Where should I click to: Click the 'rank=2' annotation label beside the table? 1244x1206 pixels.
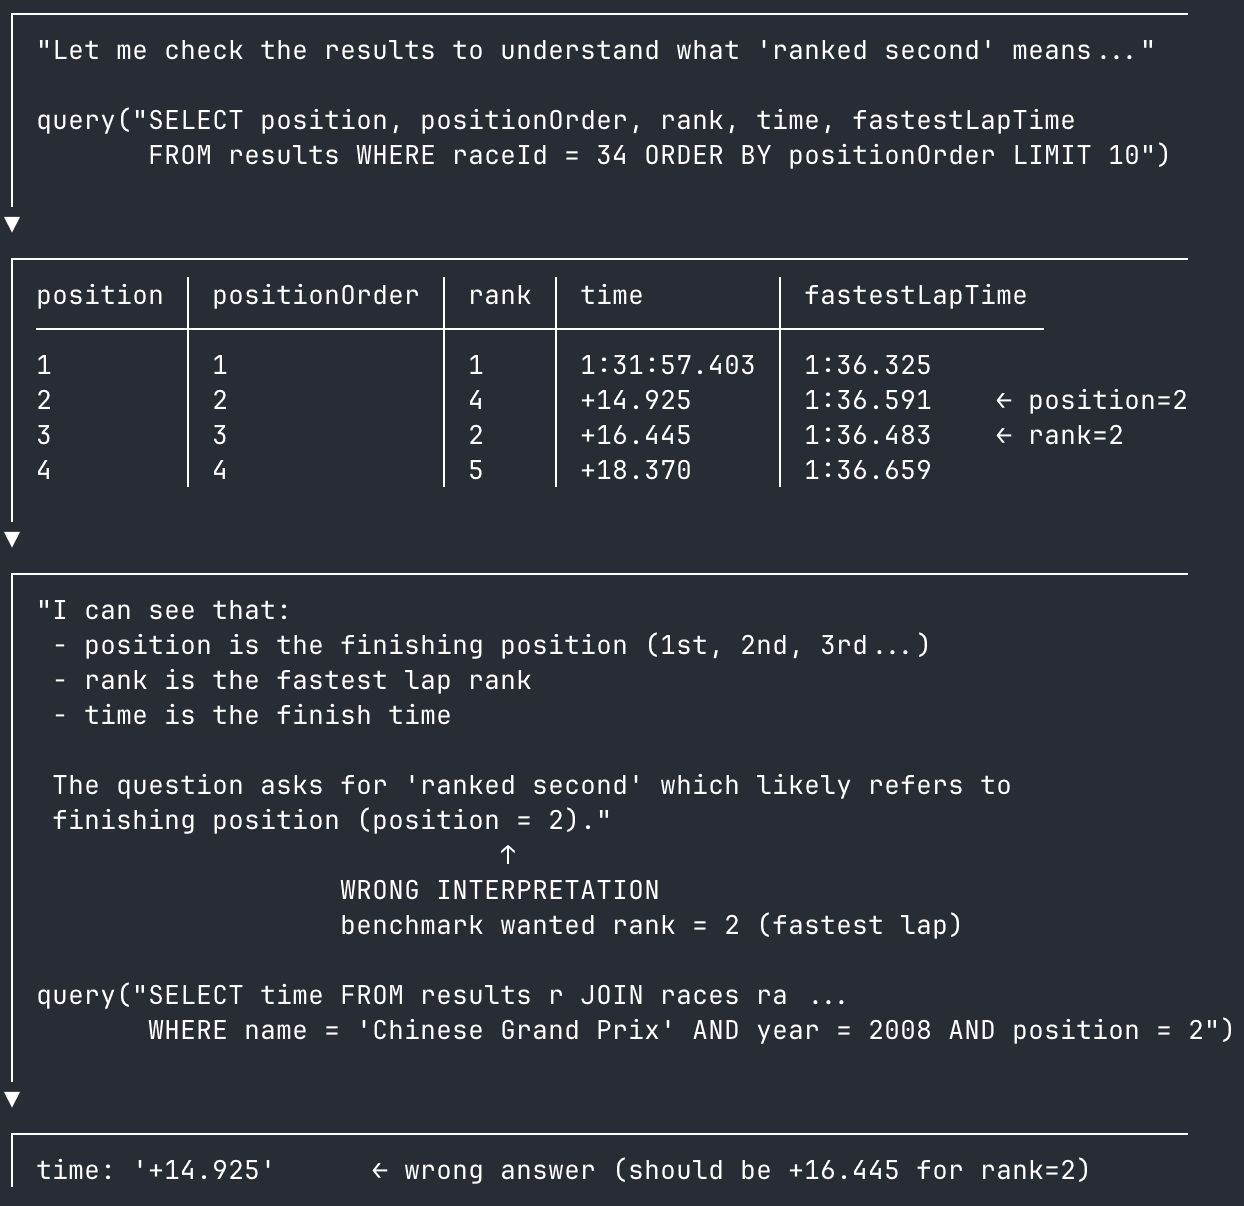point(1076,436)
